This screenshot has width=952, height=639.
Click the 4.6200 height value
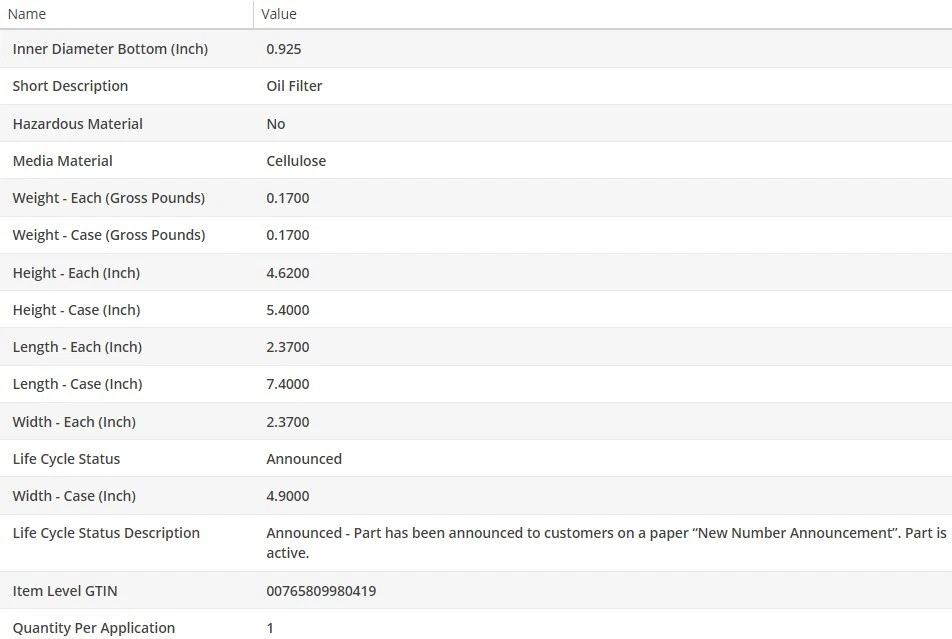pyautogui.click(x=288, y=273)
